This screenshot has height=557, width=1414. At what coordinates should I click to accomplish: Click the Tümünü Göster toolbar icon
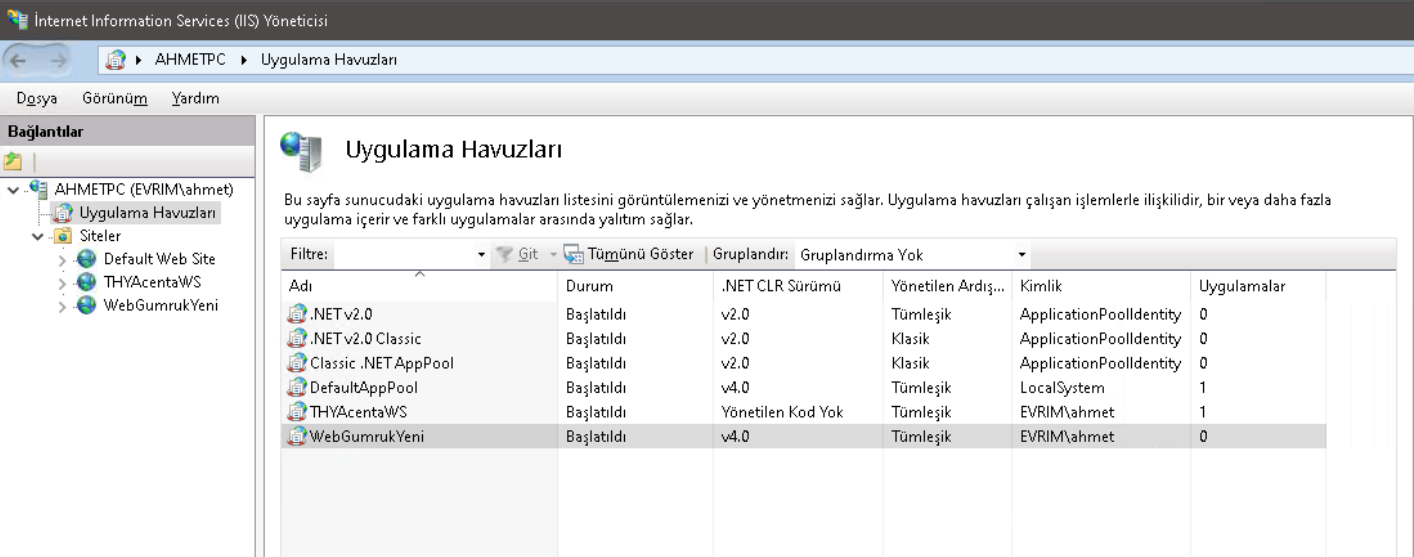574,254
